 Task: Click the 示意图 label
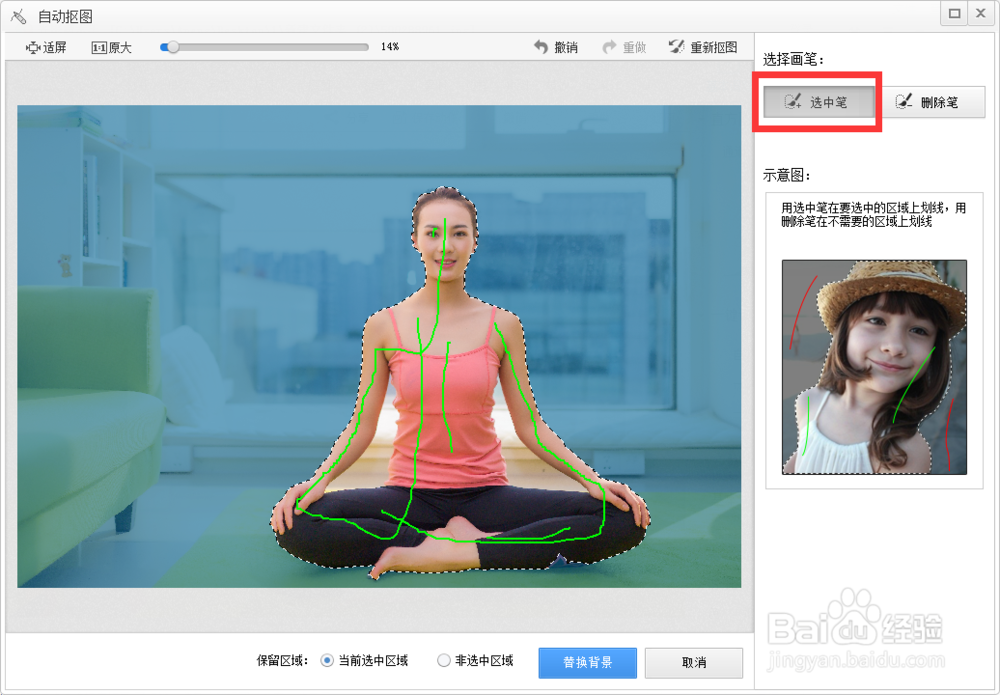pyautogui.click(x=786, y=175)
